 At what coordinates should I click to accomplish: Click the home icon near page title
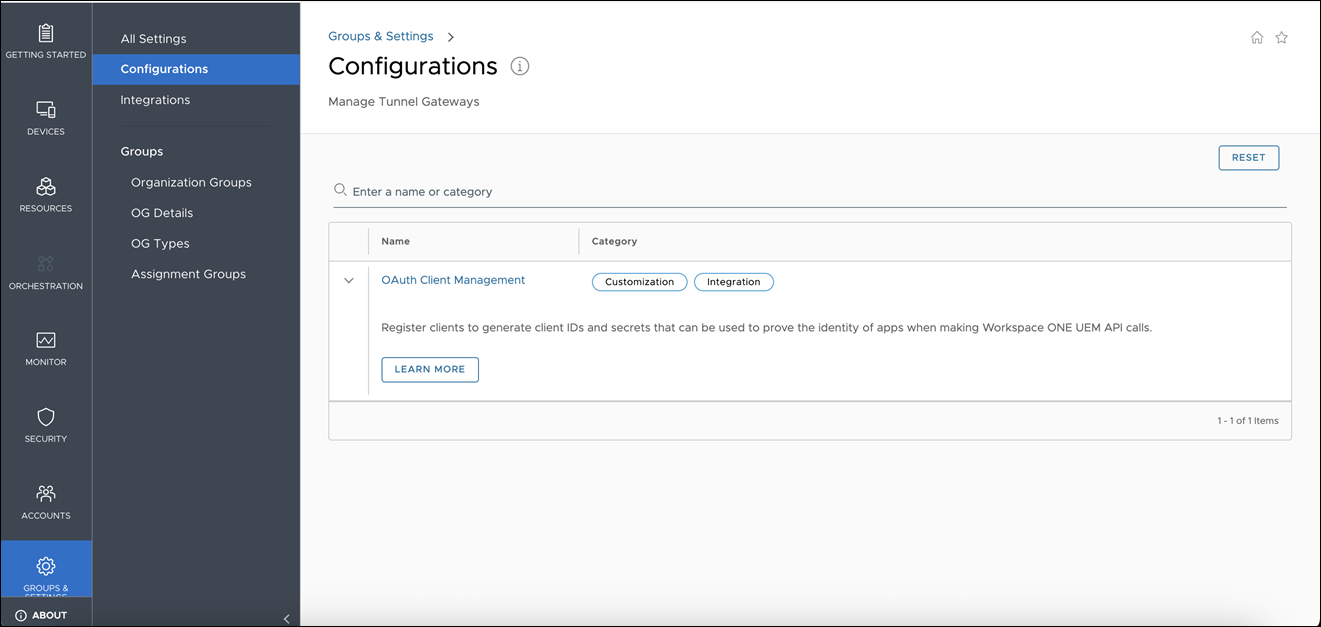coord(1257,36)
